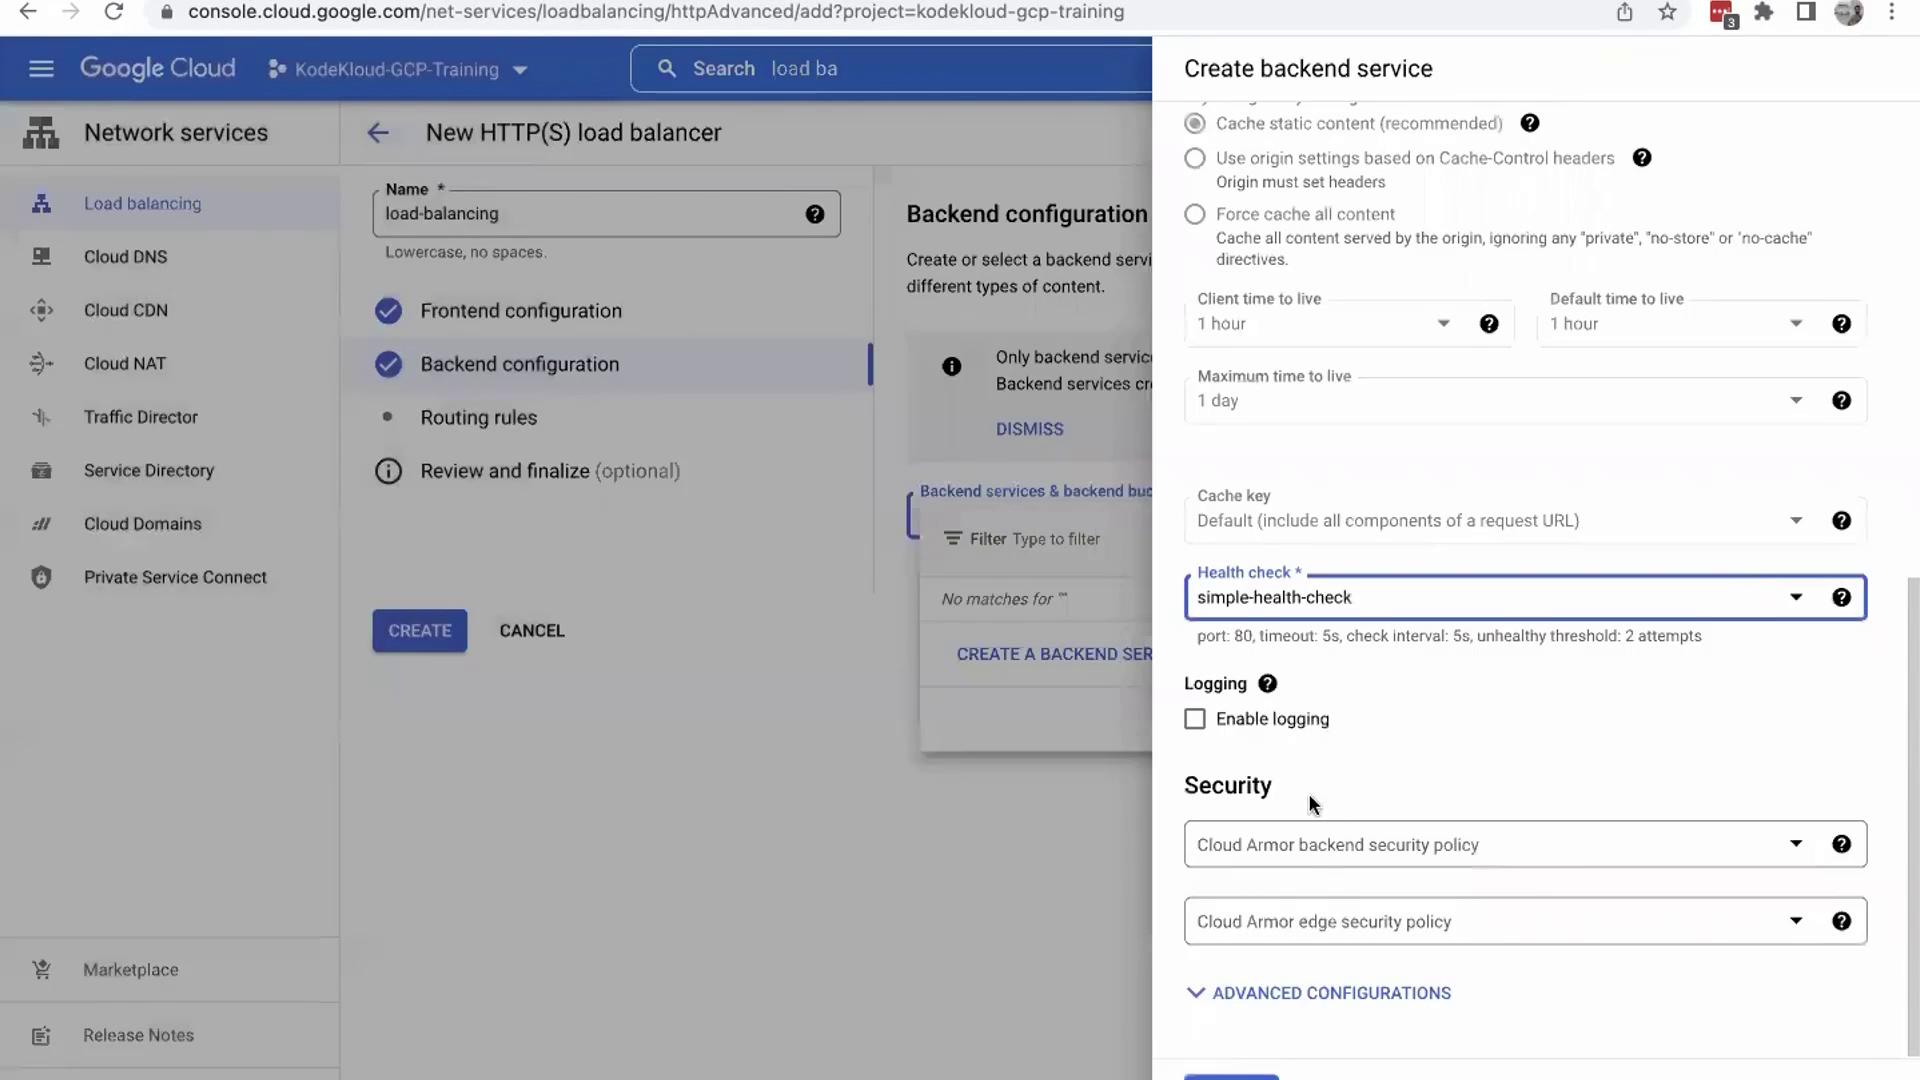1920x1080 pixels.
Task: Click the Marketplace cart icon
Action: 41,970
